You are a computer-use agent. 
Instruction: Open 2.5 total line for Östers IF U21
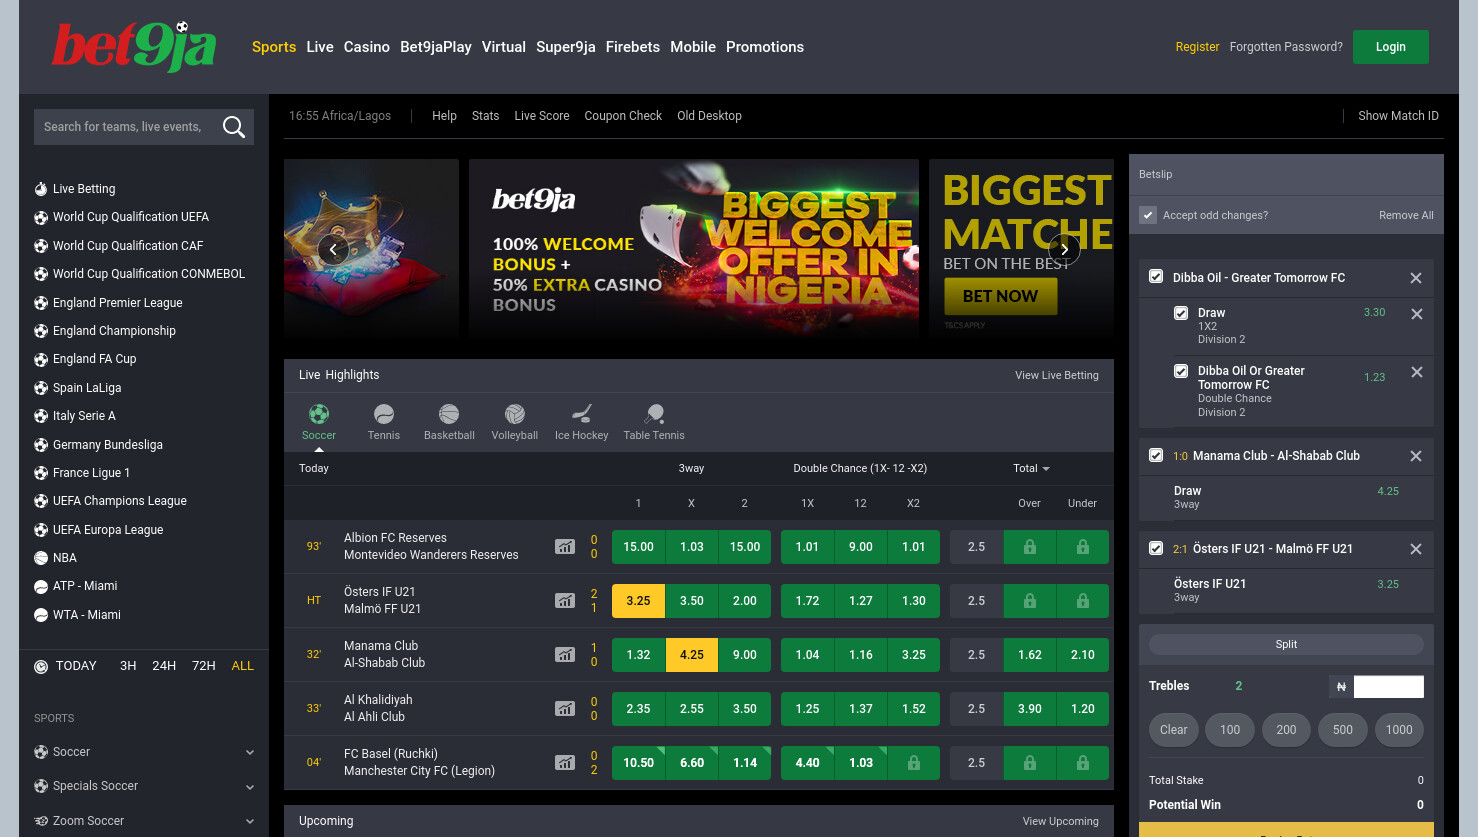(x=977, y=601)
